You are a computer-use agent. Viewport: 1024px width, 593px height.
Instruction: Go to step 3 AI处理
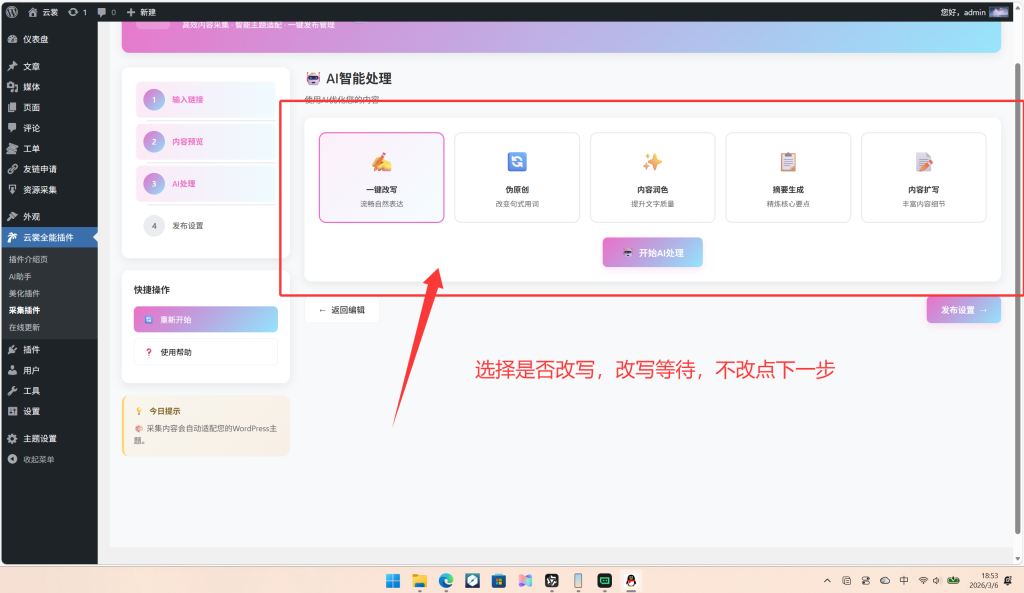click(x=206, y=184)
